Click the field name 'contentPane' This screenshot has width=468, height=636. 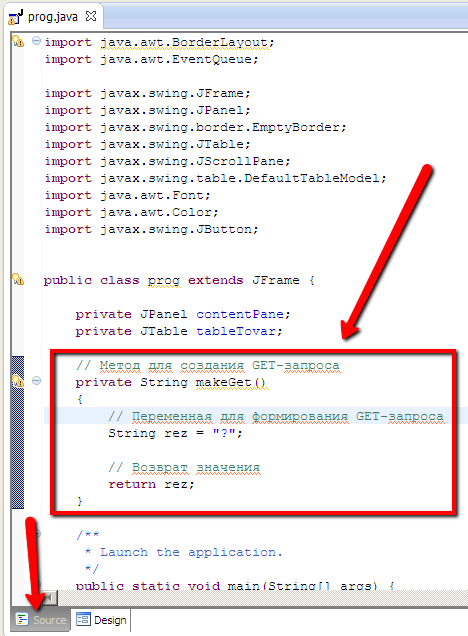pyautogui.click(x=240, y=315)
